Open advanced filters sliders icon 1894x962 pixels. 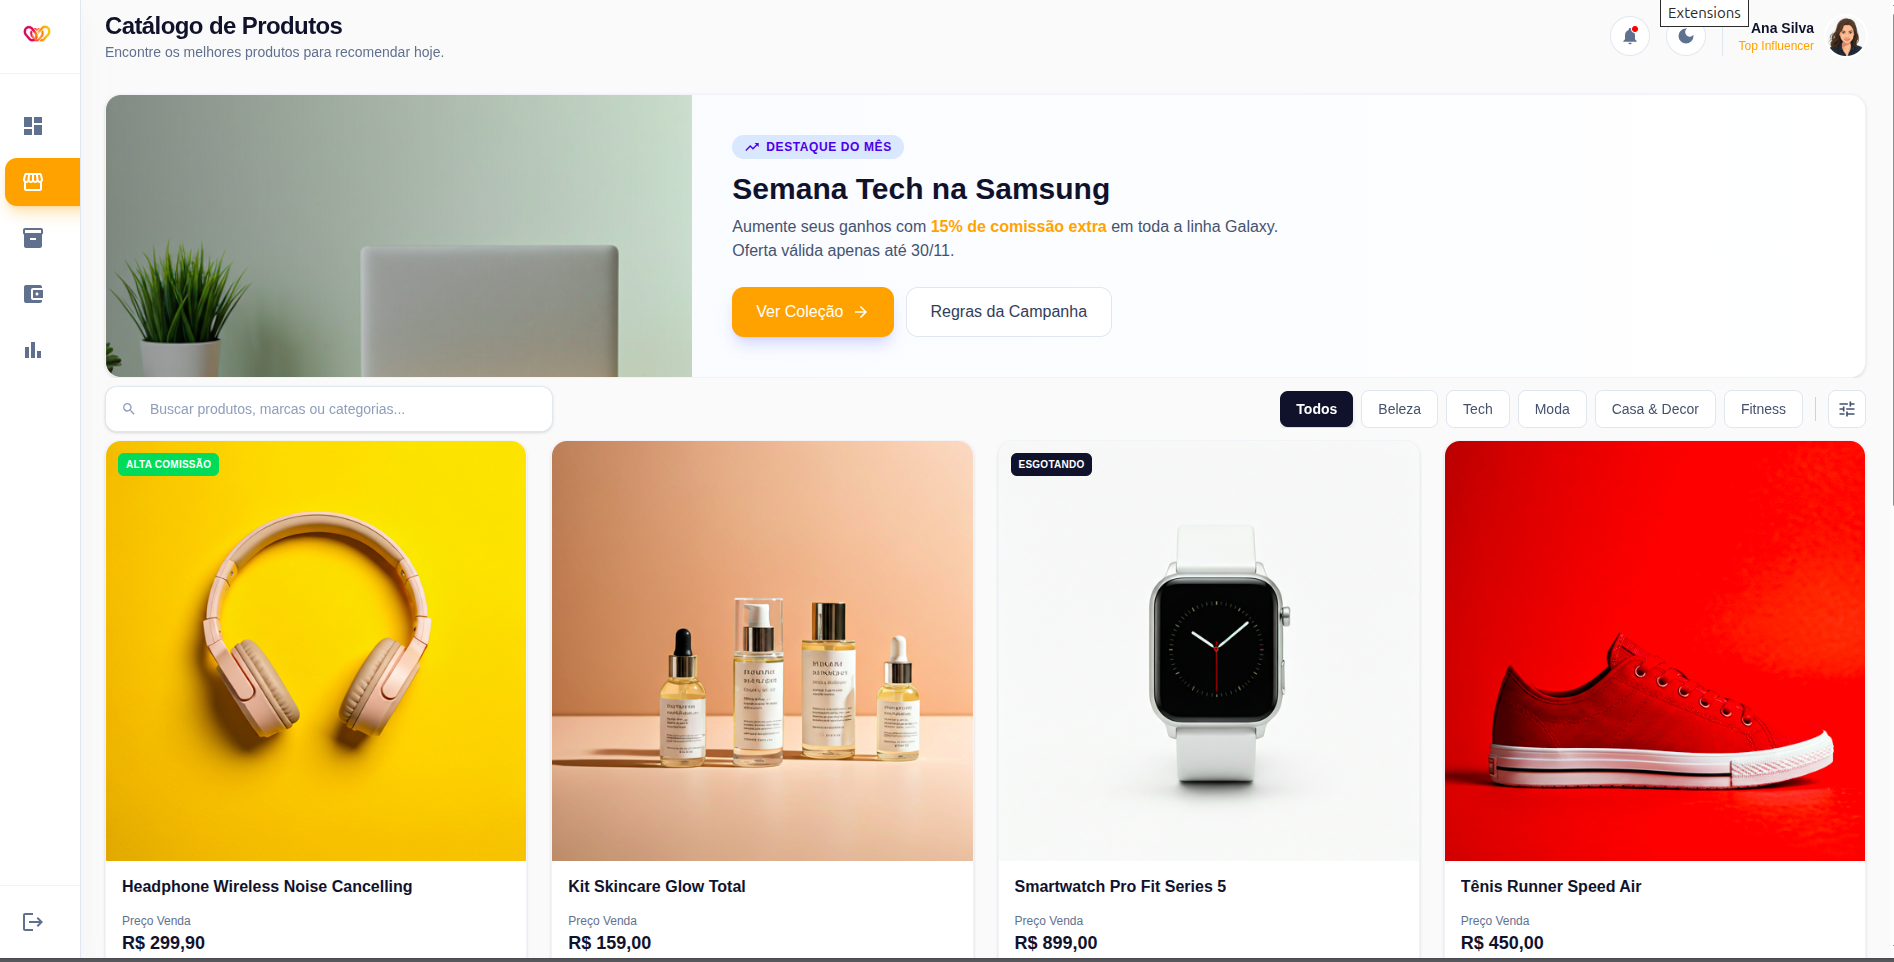pos(1847,409)
